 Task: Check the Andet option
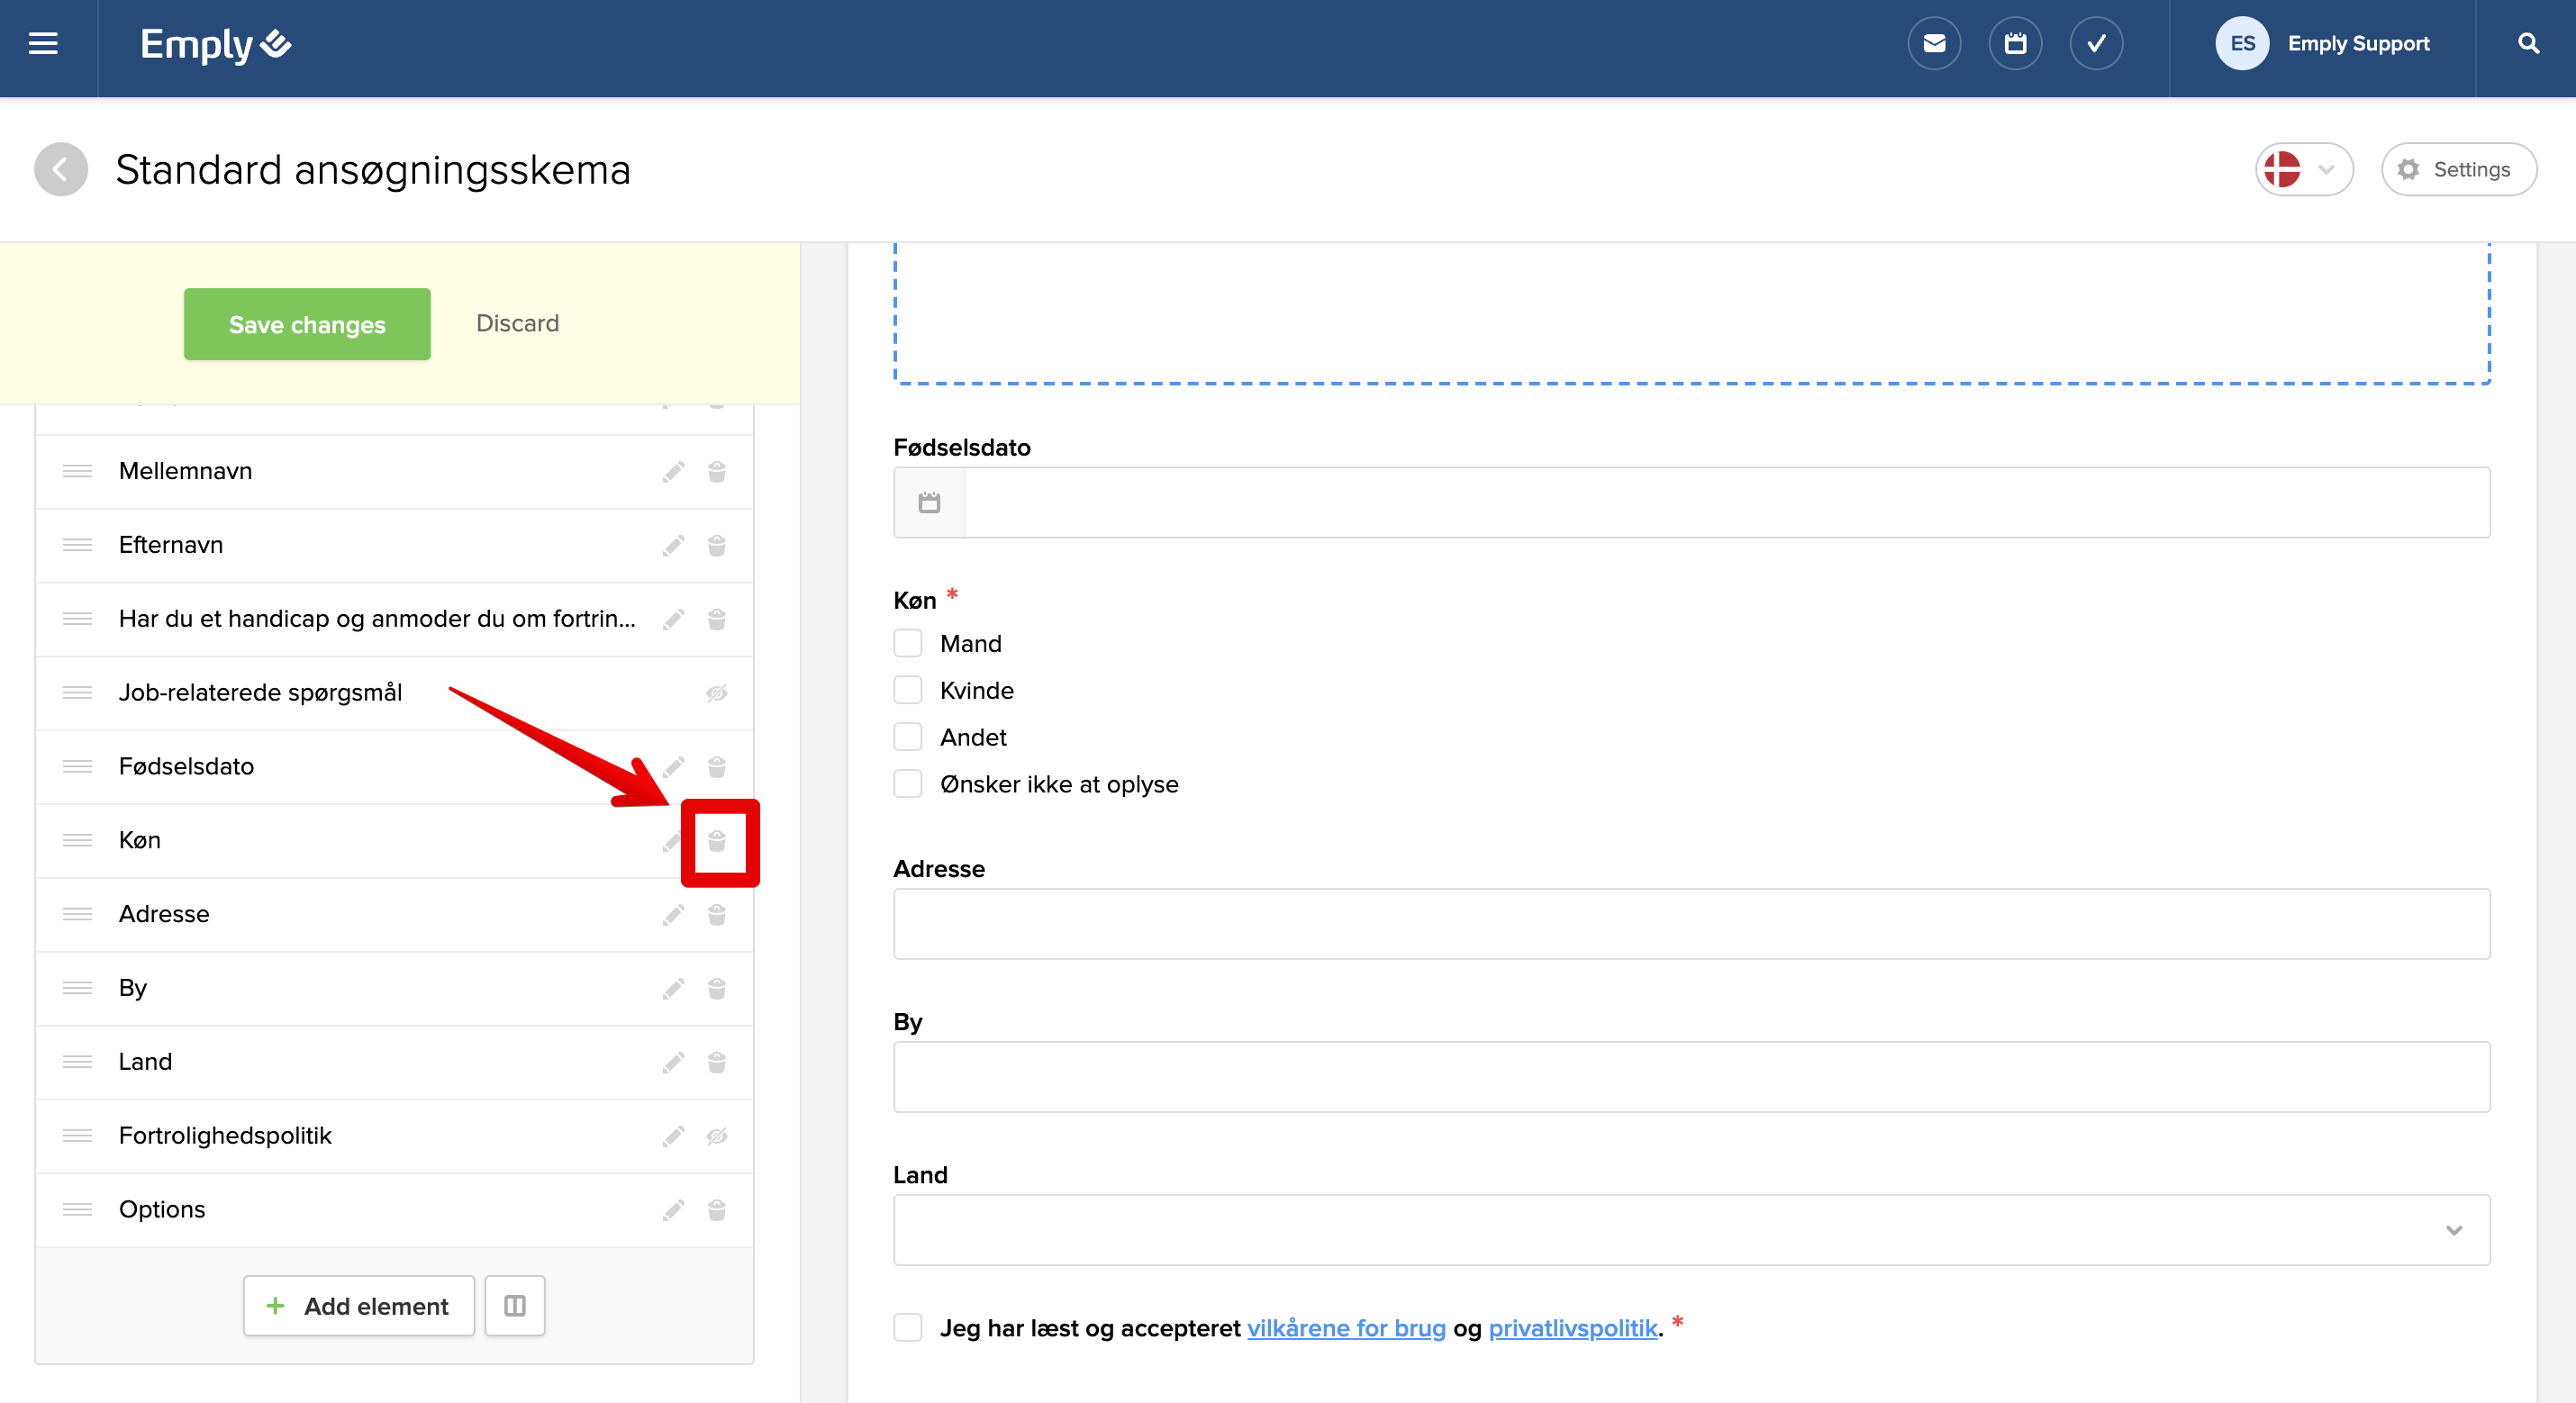[x=908, y=737]
